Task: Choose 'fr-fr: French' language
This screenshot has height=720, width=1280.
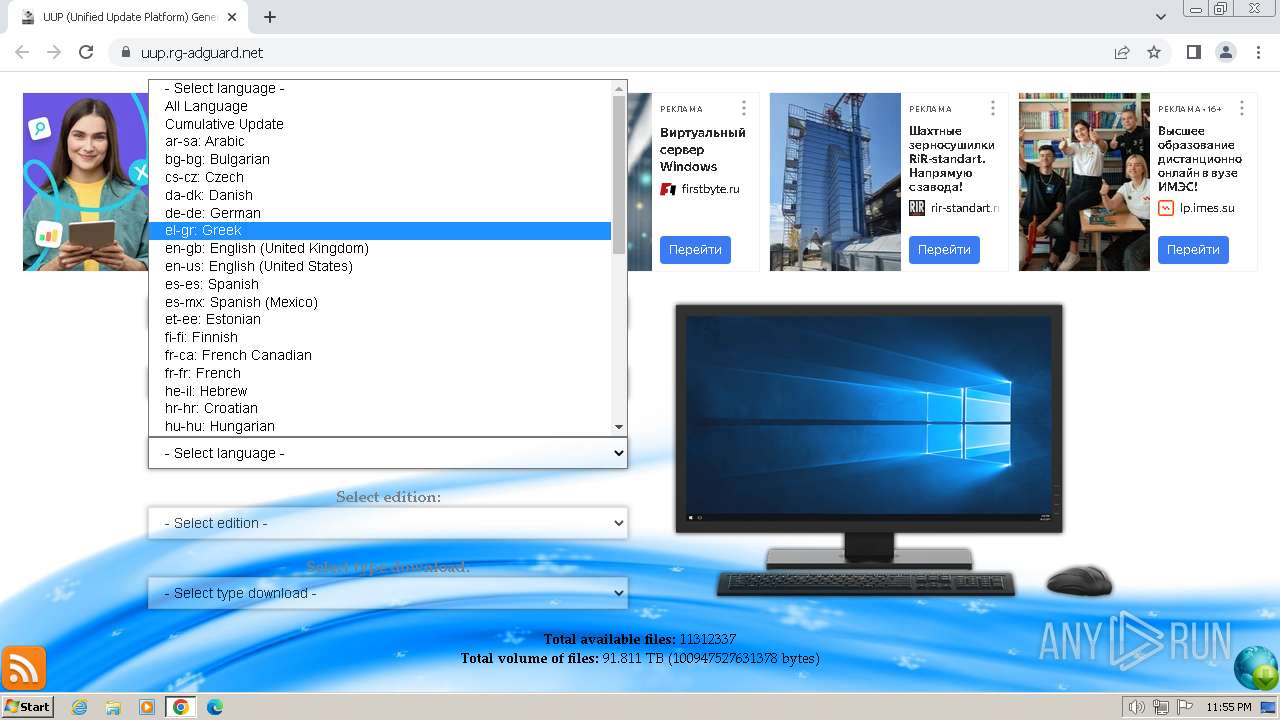Action: pyautogui.click(x=380, y=373)
